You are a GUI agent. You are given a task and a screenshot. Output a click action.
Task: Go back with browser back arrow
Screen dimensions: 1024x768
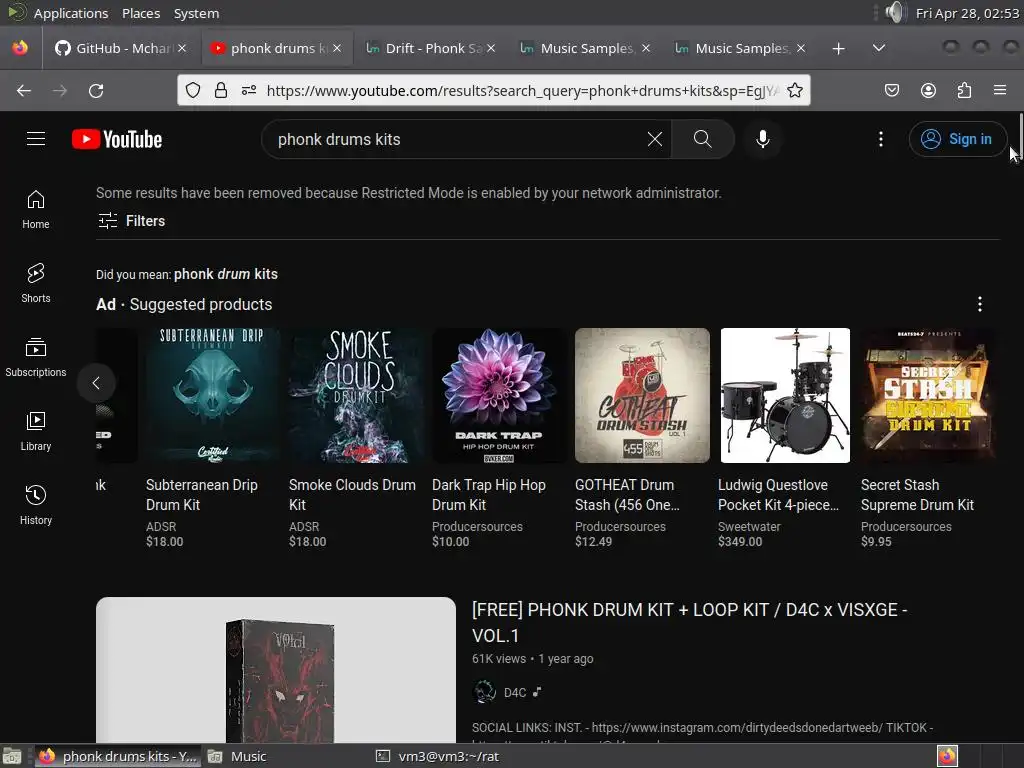[24, 91]
